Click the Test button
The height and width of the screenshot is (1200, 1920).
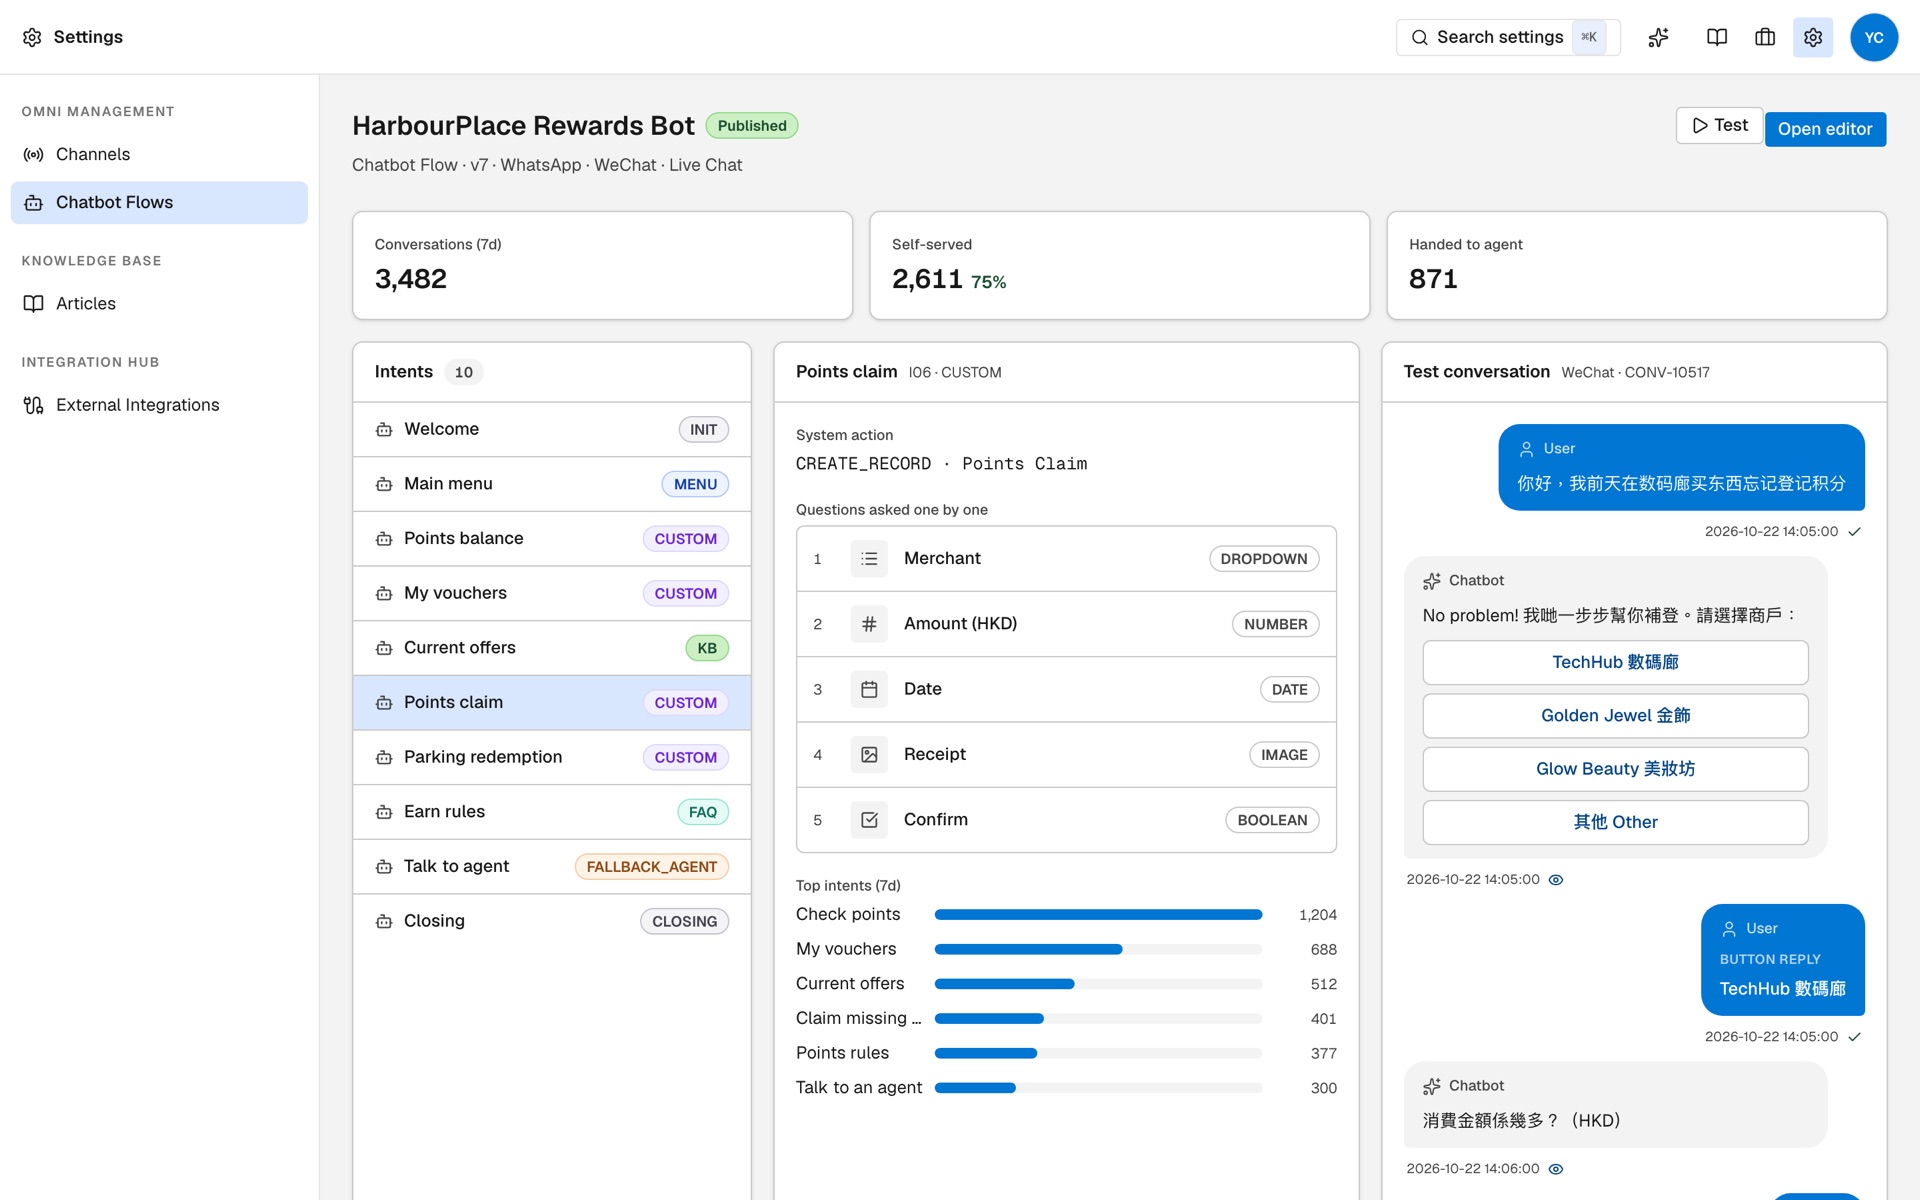[x=1719, y=126]
